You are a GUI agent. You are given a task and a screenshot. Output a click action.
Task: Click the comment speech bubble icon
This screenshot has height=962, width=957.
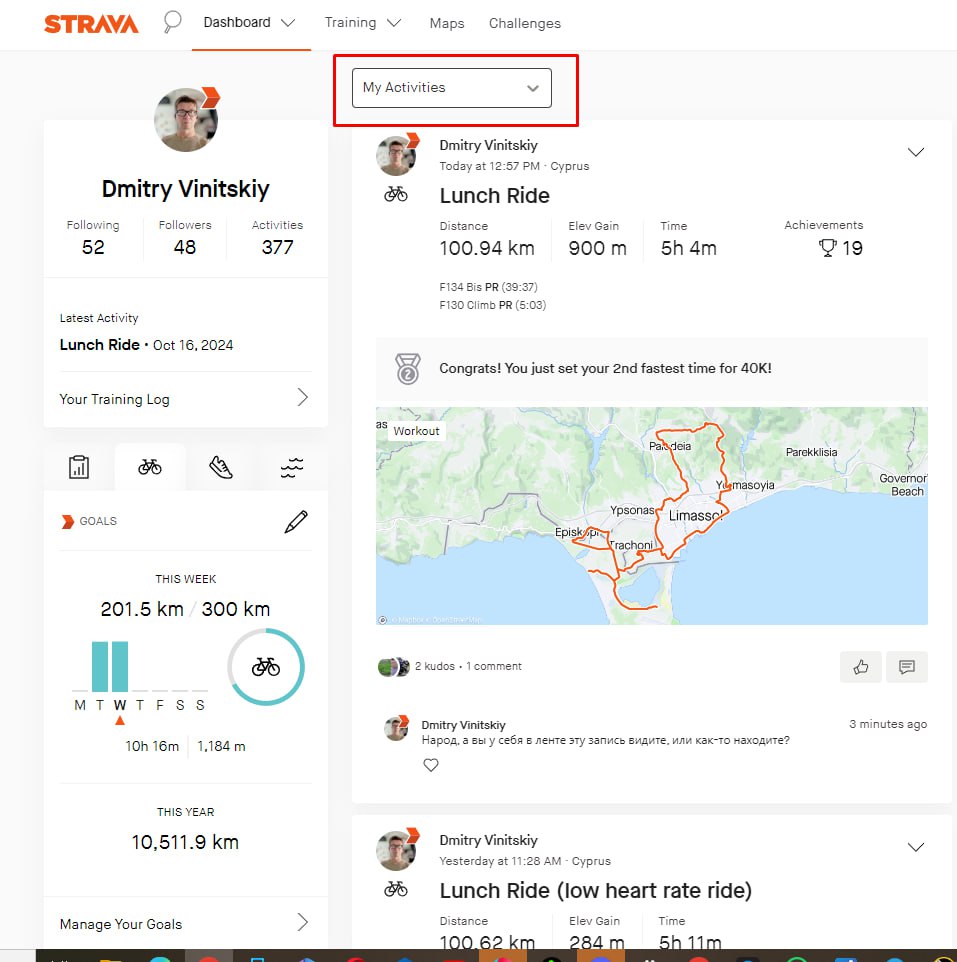[907, 667]
